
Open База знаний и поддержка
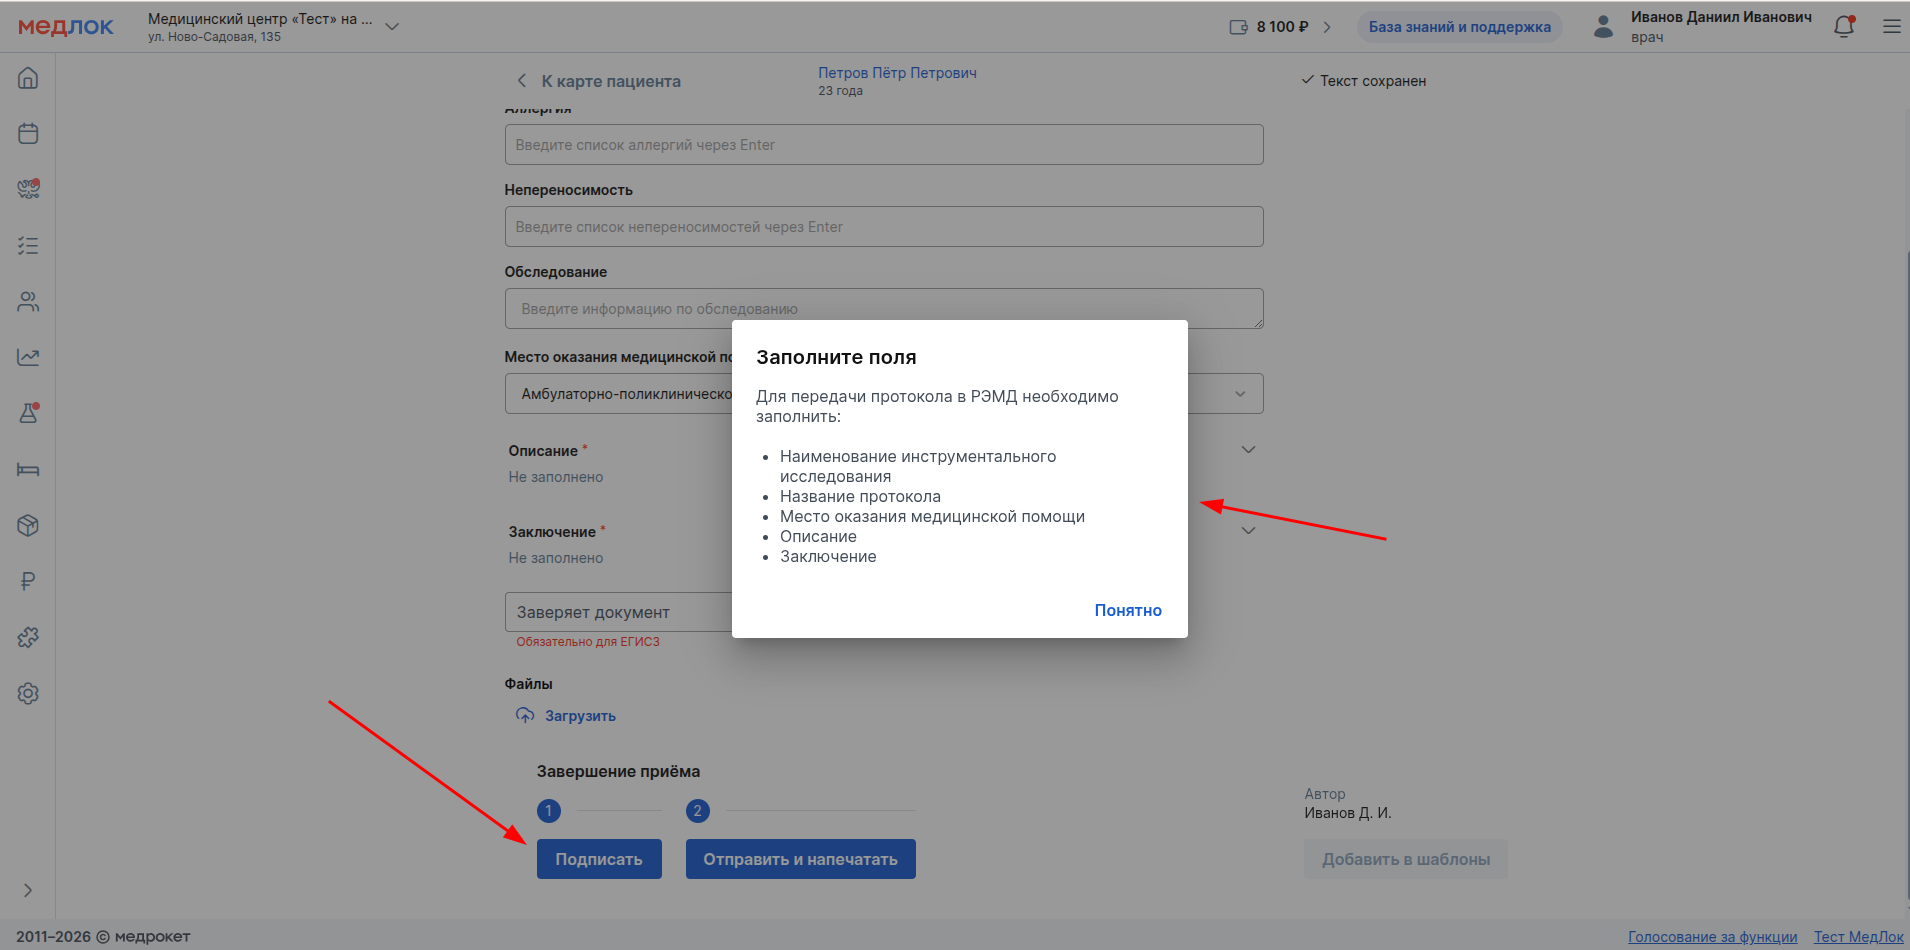[x=1459, y=27]
